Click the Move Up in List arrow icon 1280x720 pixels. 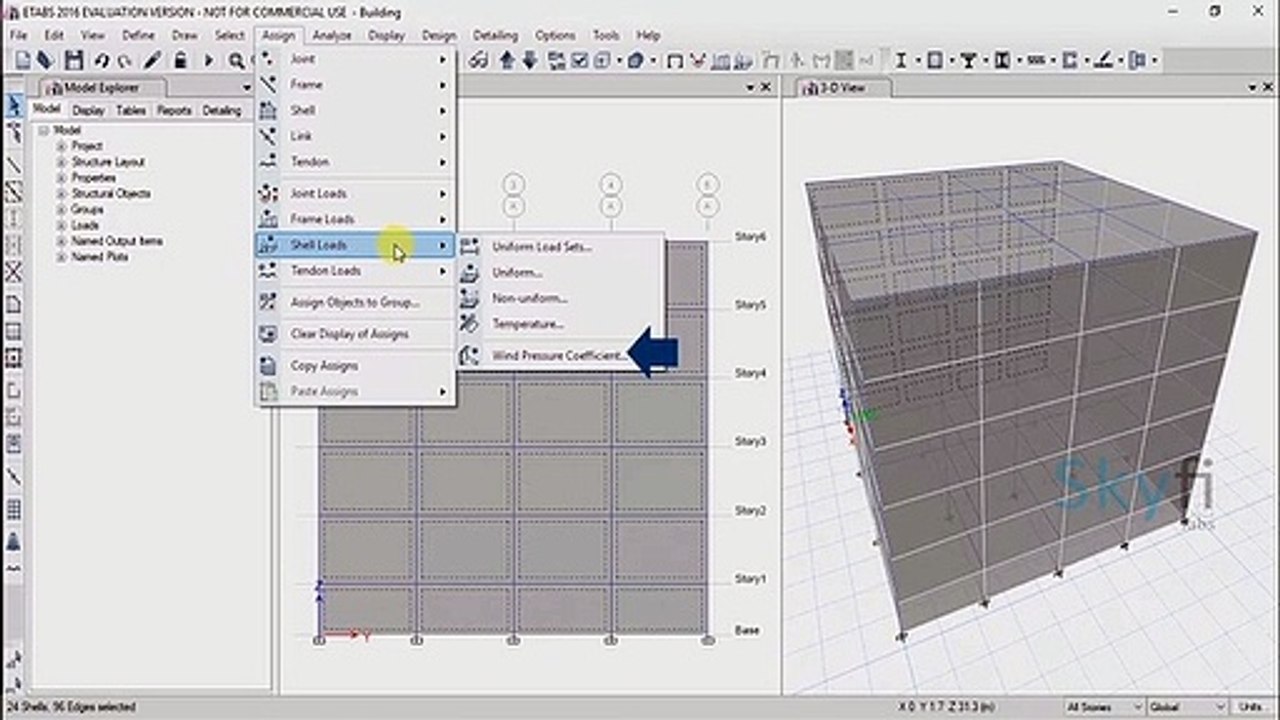507,61
